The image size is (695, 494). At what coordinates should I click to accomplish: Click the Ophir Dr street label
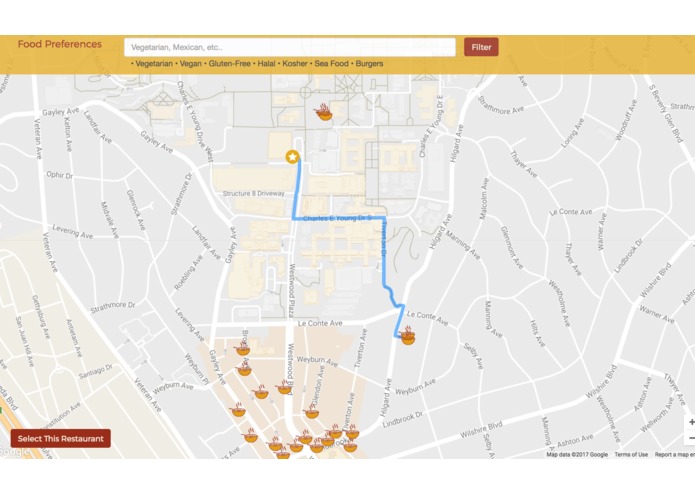(x=60, y=175)
